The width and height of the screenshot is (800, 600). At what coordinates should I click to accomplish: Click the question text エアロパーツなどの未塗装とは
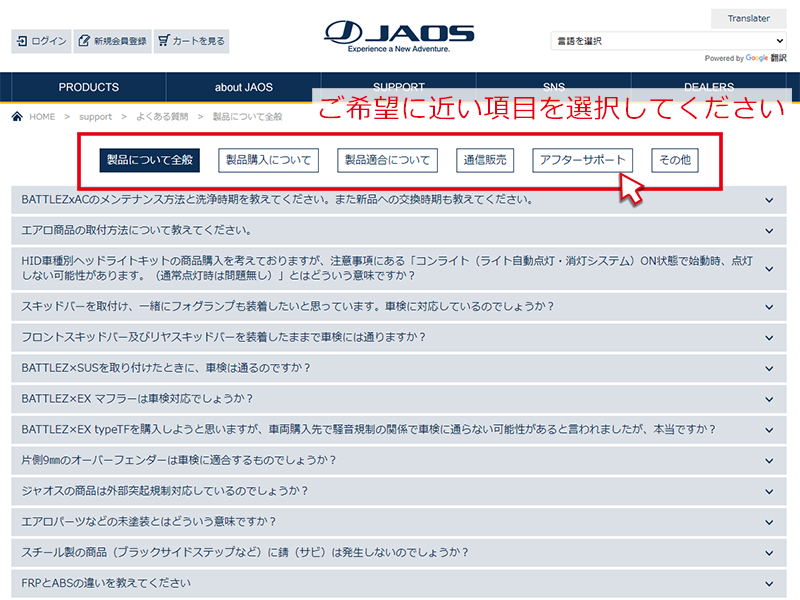[x=148, y=521]
